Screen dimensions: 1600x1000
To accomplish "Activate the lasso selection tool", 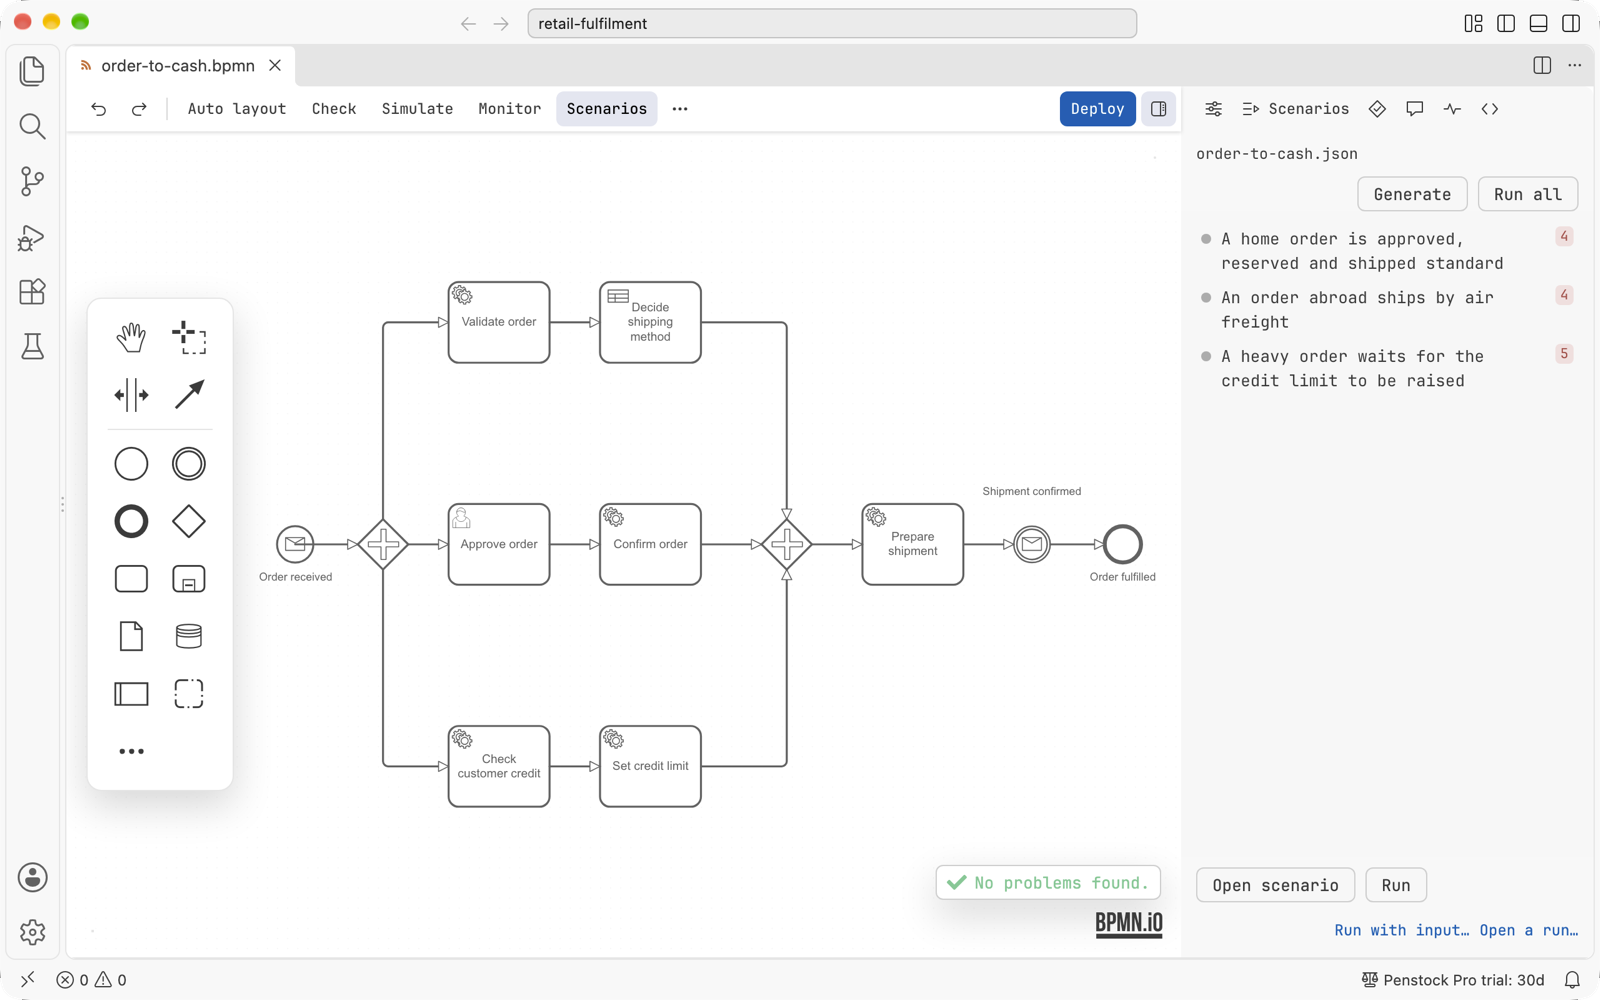I will point(189,338).
